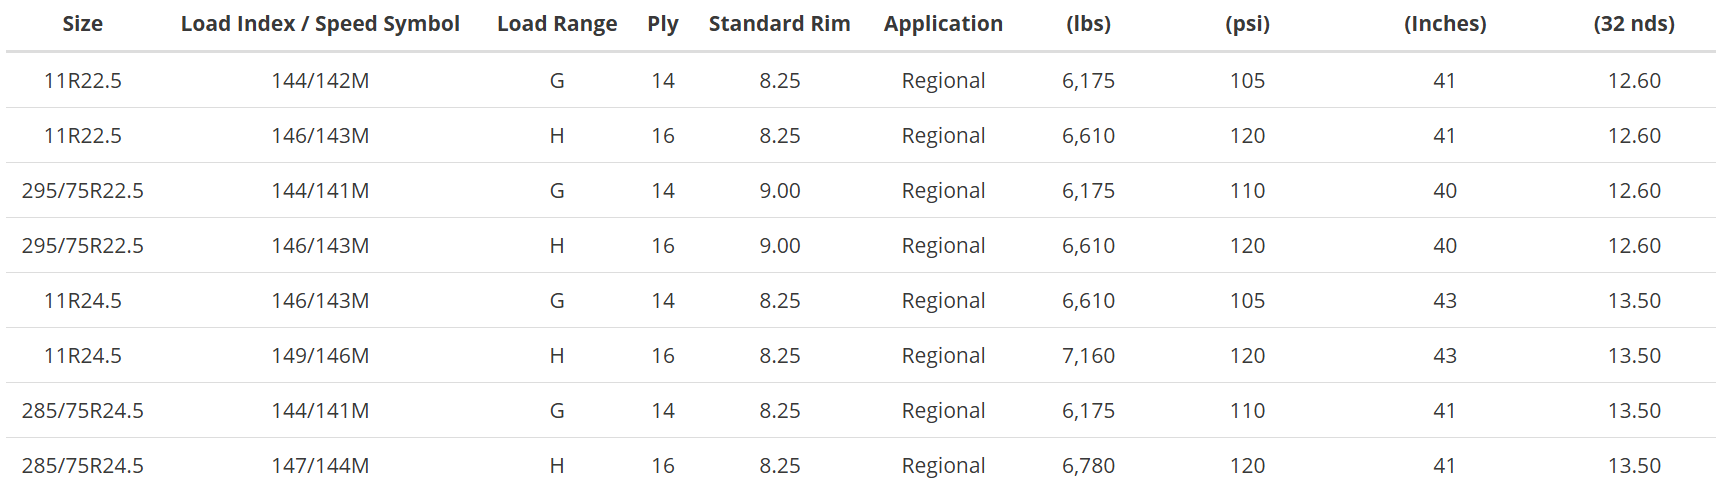The height and width of the screenshot is (497, 1716).
Task: Click the 6,780 lbs value
Action: tap(1088, 466)
